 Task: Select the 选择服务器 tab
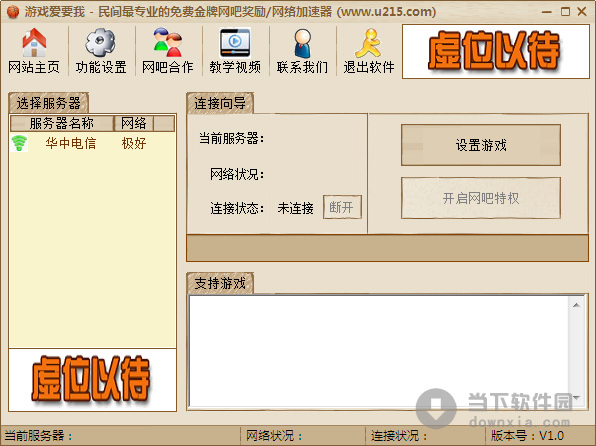[48, 103]
